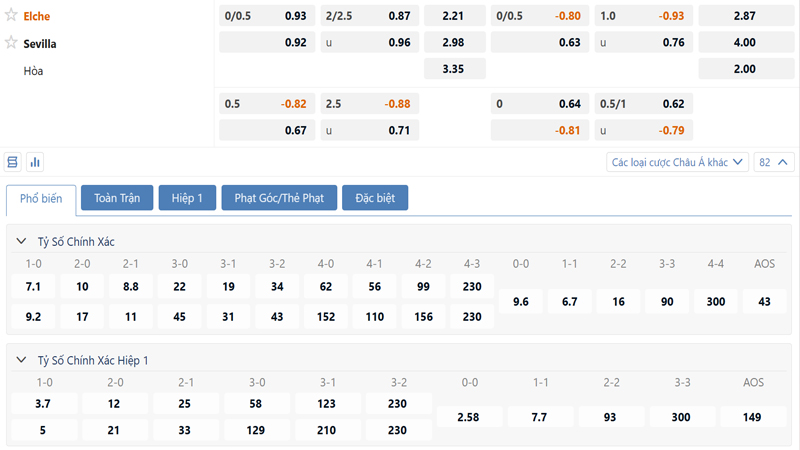
Task: Click the Elche team name link
Action: 37,16
